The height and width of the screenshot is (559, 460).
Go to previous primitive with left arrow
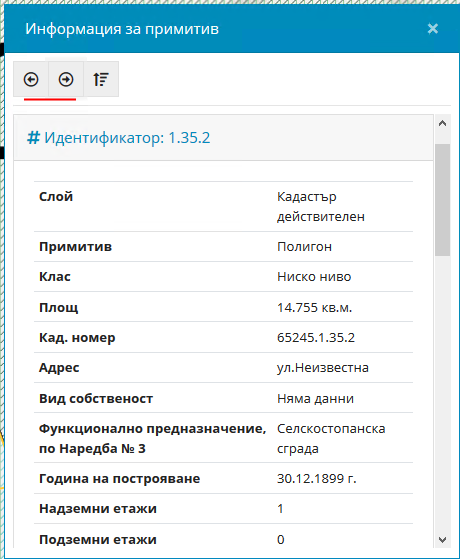point(31,79)
